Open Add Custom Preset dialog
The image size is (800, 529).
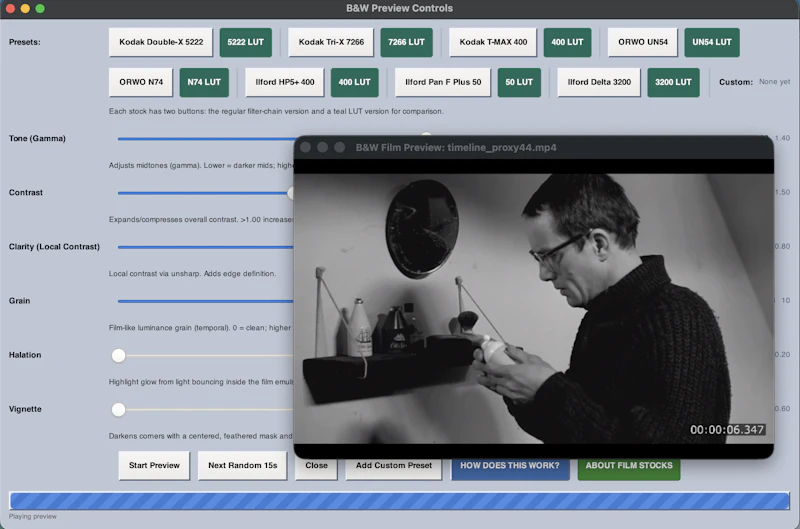[393, 468]
